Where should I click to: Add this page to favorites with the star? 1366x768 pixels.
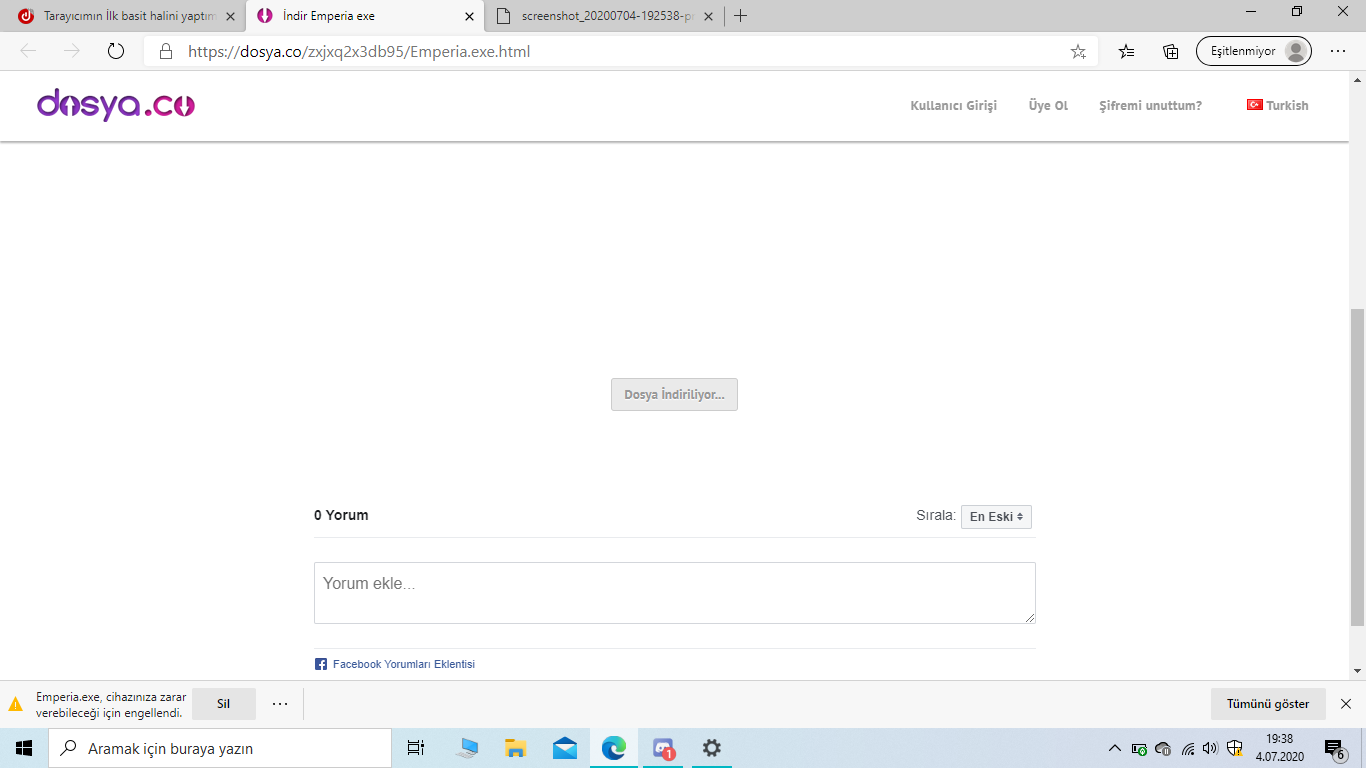pyautogui.click(x=1078, y=51)
